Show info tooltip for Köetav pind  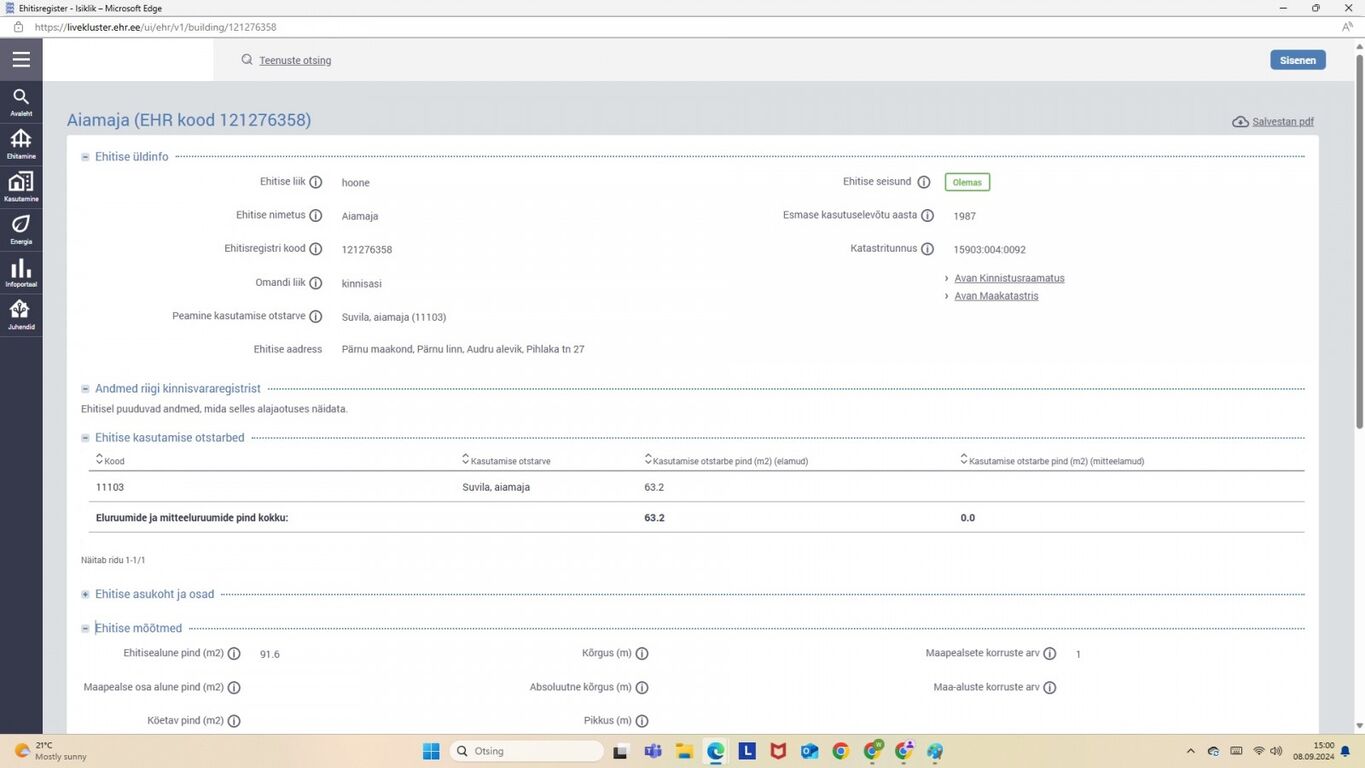(234, 721)
